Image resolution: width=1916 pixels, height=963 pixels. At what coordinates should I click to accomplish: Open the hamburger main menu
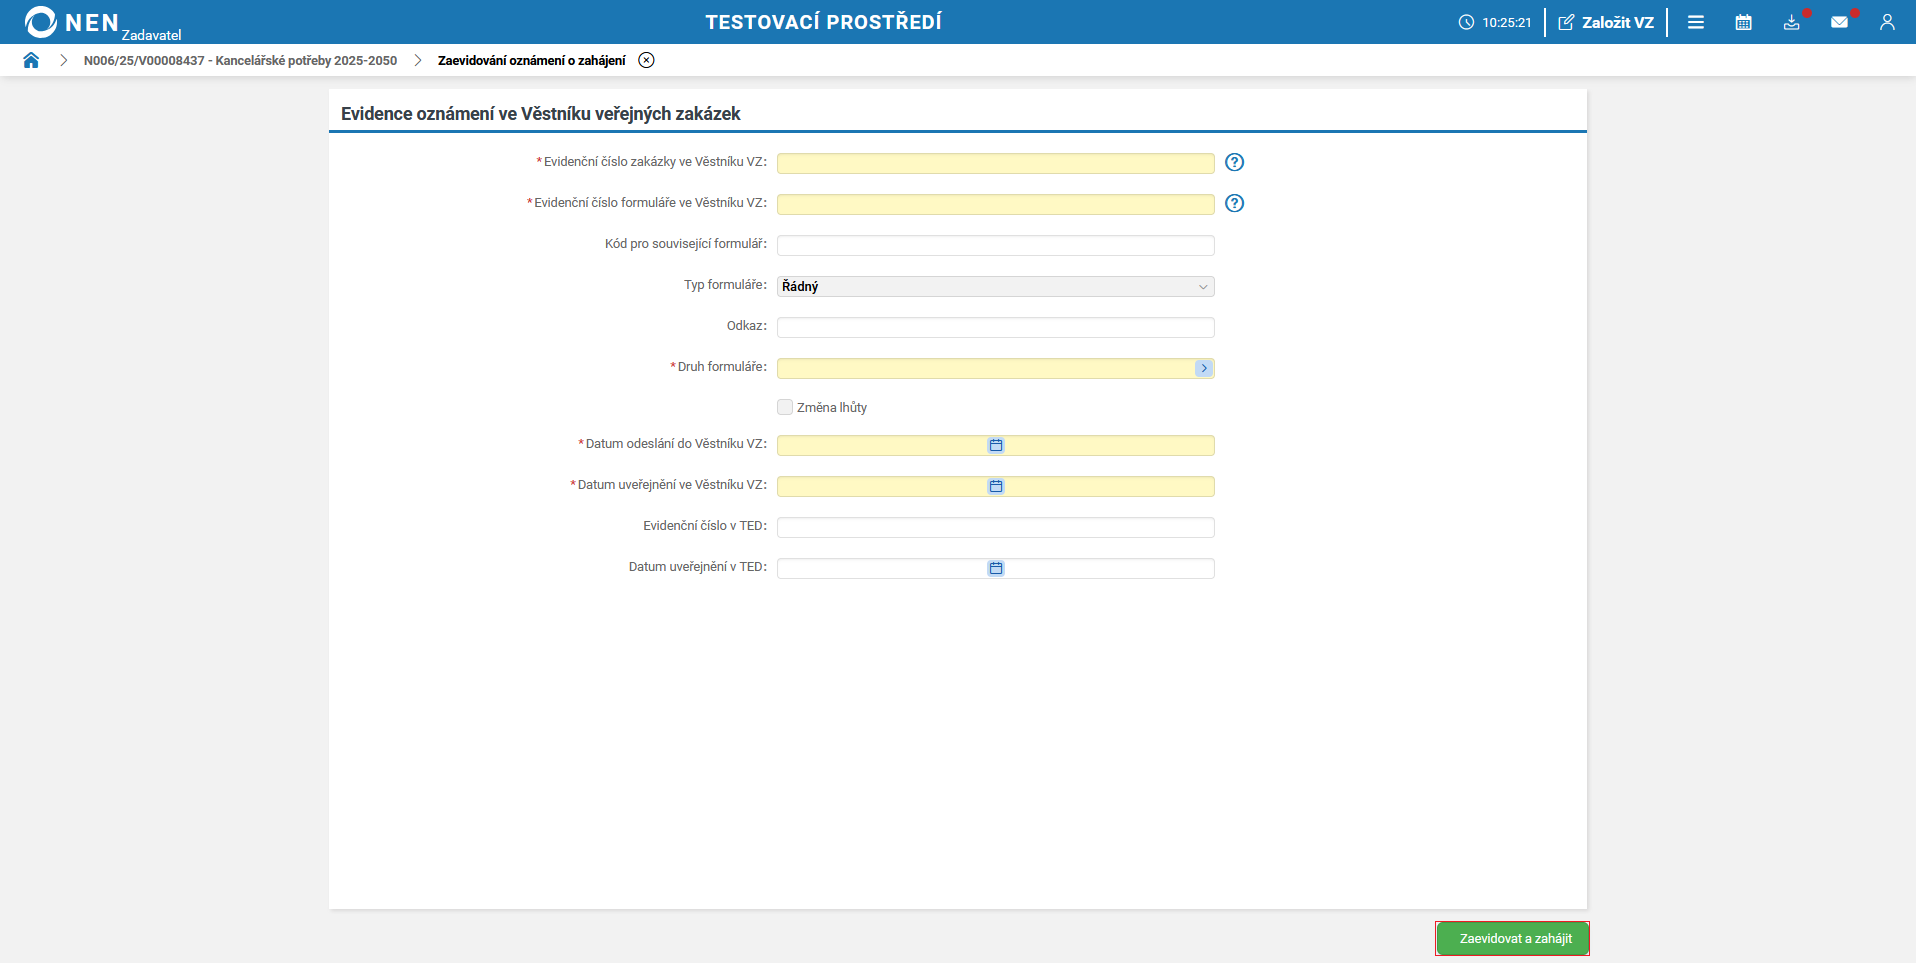coord(1696,21)
